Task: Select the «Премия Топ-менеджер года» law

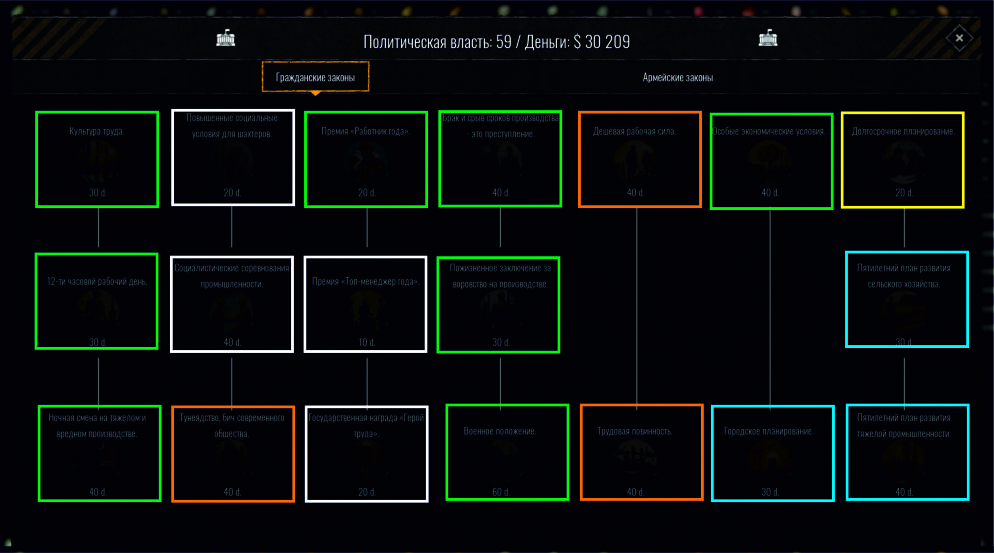Action: tap(366, 305)
